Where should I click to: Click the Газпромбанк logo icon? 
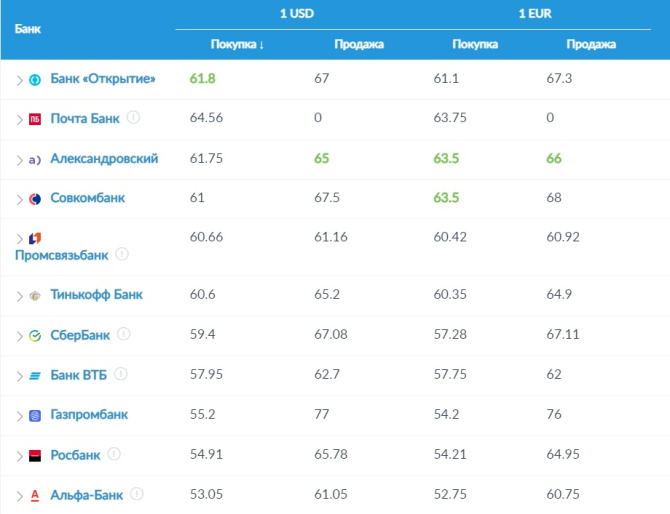coord(35,415)
